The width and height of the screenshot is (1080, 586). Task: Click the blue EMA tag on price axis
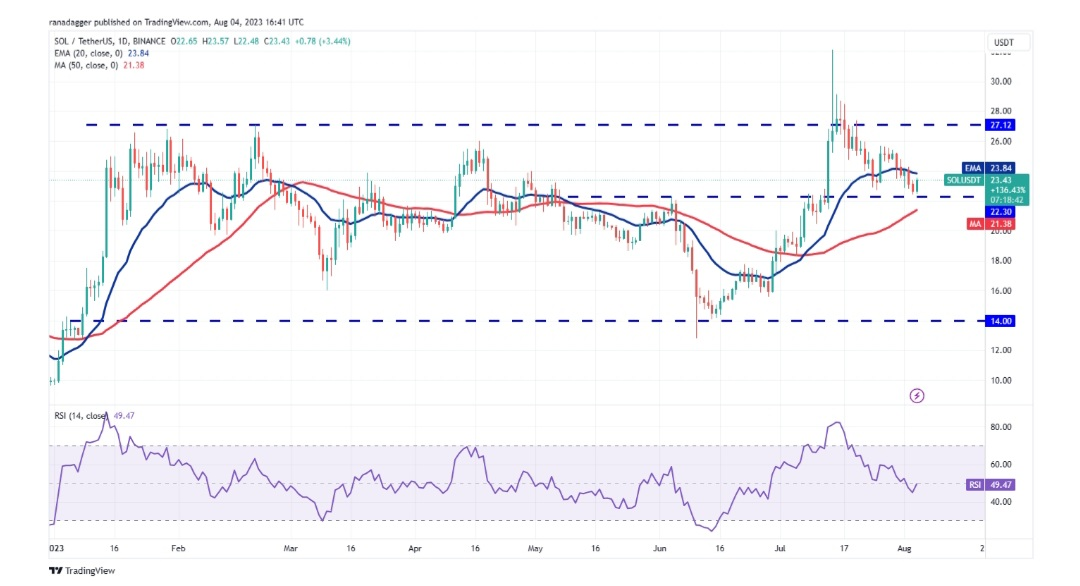(x=971, y=168)
